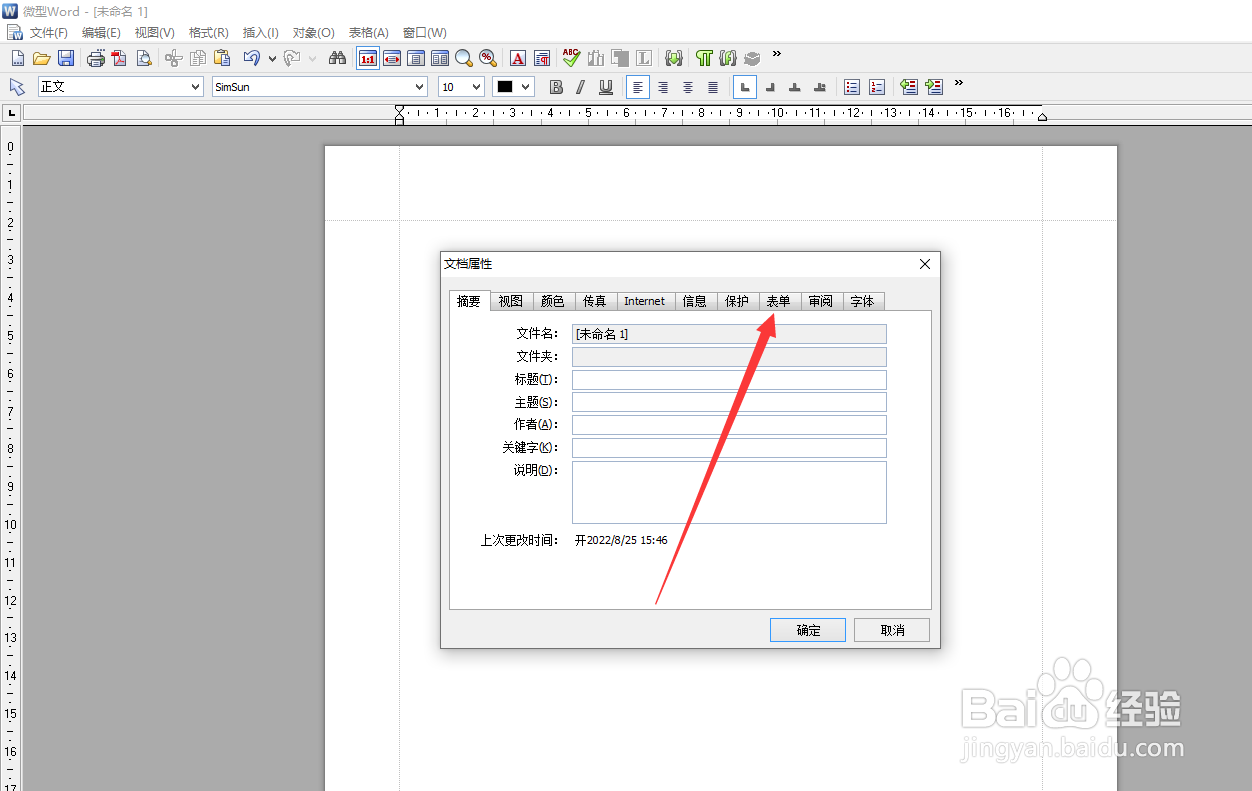Paste from clipboard icon

(x=222, y=58)
